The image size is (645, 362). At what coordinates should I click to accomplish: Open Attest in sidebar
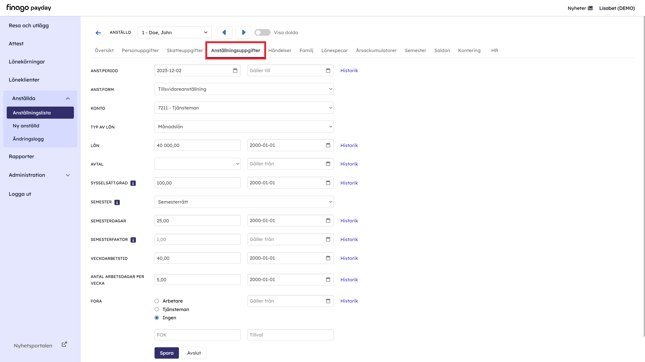click(x=16, y=44)
